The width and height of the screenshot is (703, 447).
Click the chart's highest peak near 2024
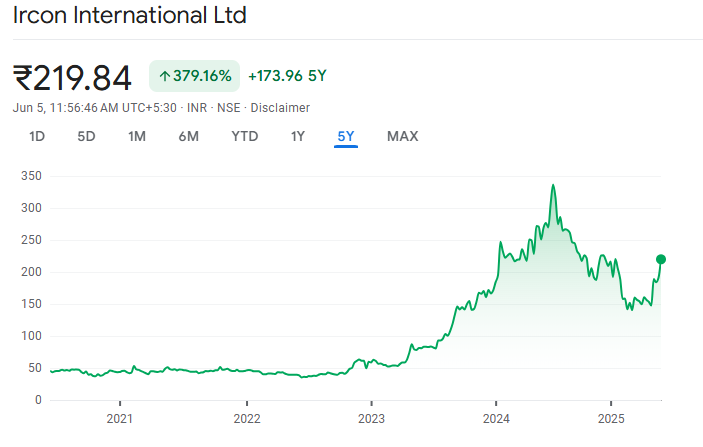(553, 186)
